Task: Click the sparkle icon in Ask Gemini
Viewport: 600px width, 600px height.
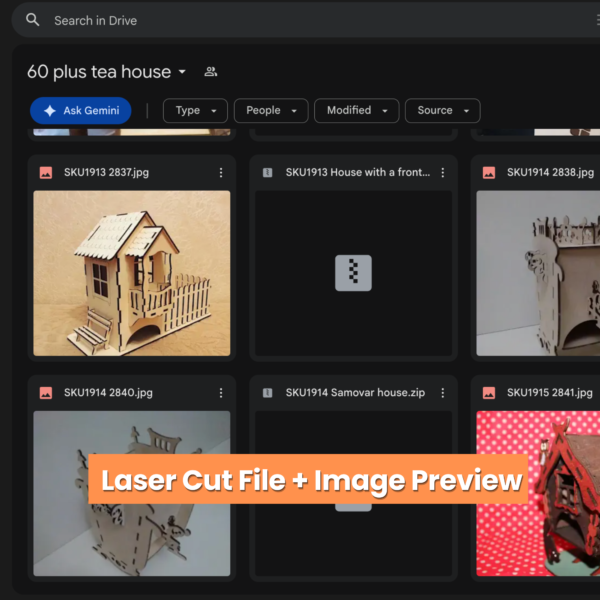Action: click(x=50, y=111)
